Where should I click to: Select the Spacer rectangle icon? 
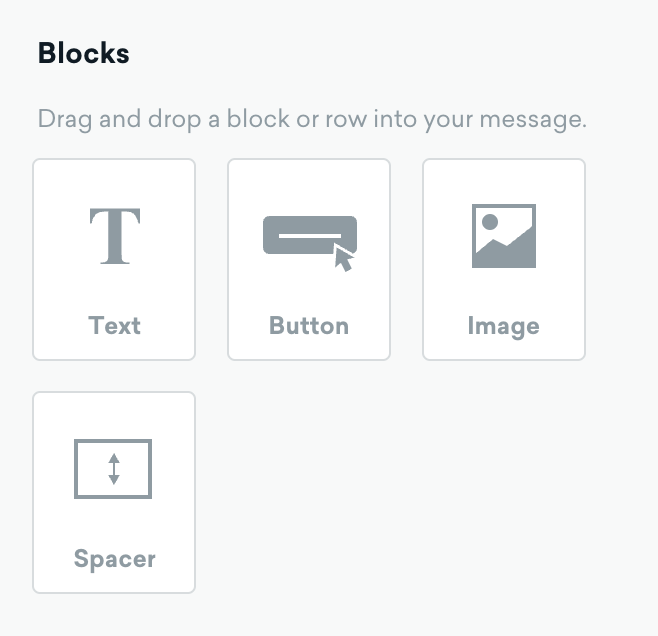point(113,469)
